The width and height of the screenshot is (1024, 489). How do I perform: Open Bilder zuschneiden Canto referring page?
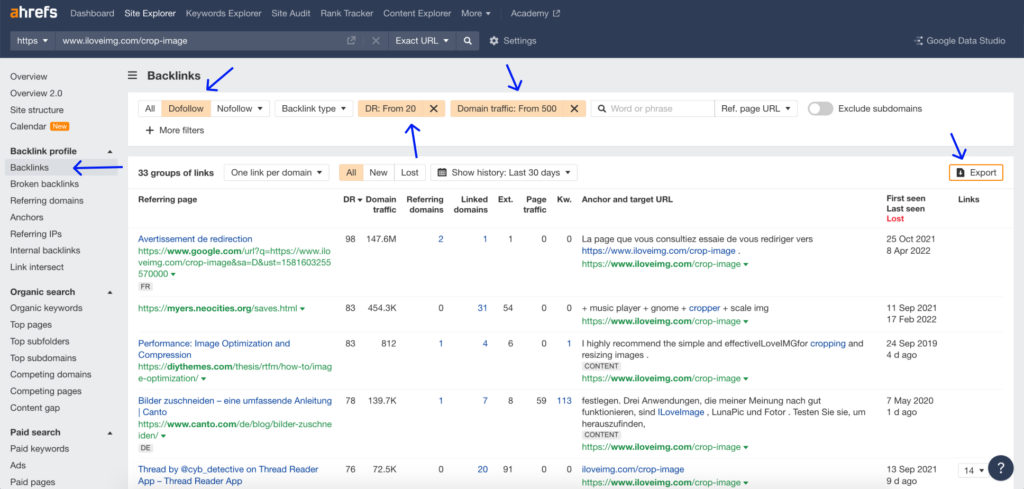235,407
